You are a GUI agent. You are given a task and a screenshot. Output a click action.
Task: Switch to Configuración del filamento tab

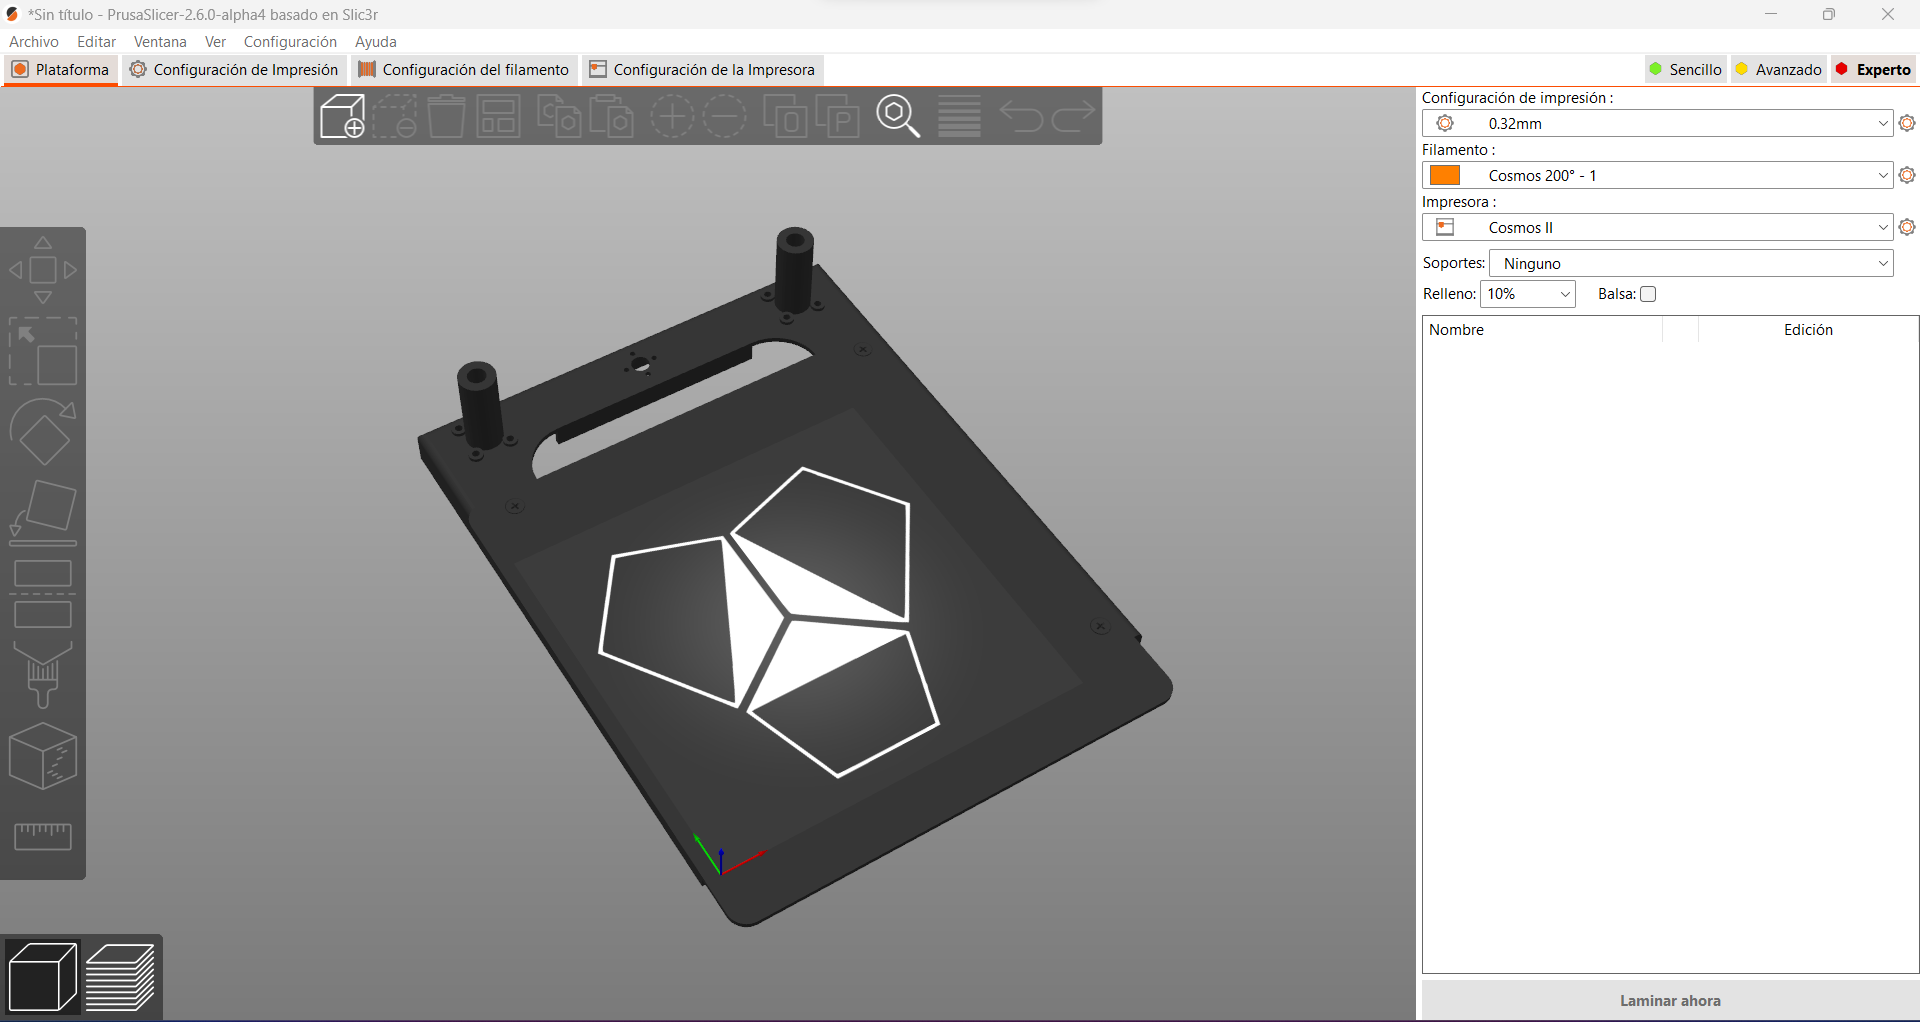click(x=464, y=70)
